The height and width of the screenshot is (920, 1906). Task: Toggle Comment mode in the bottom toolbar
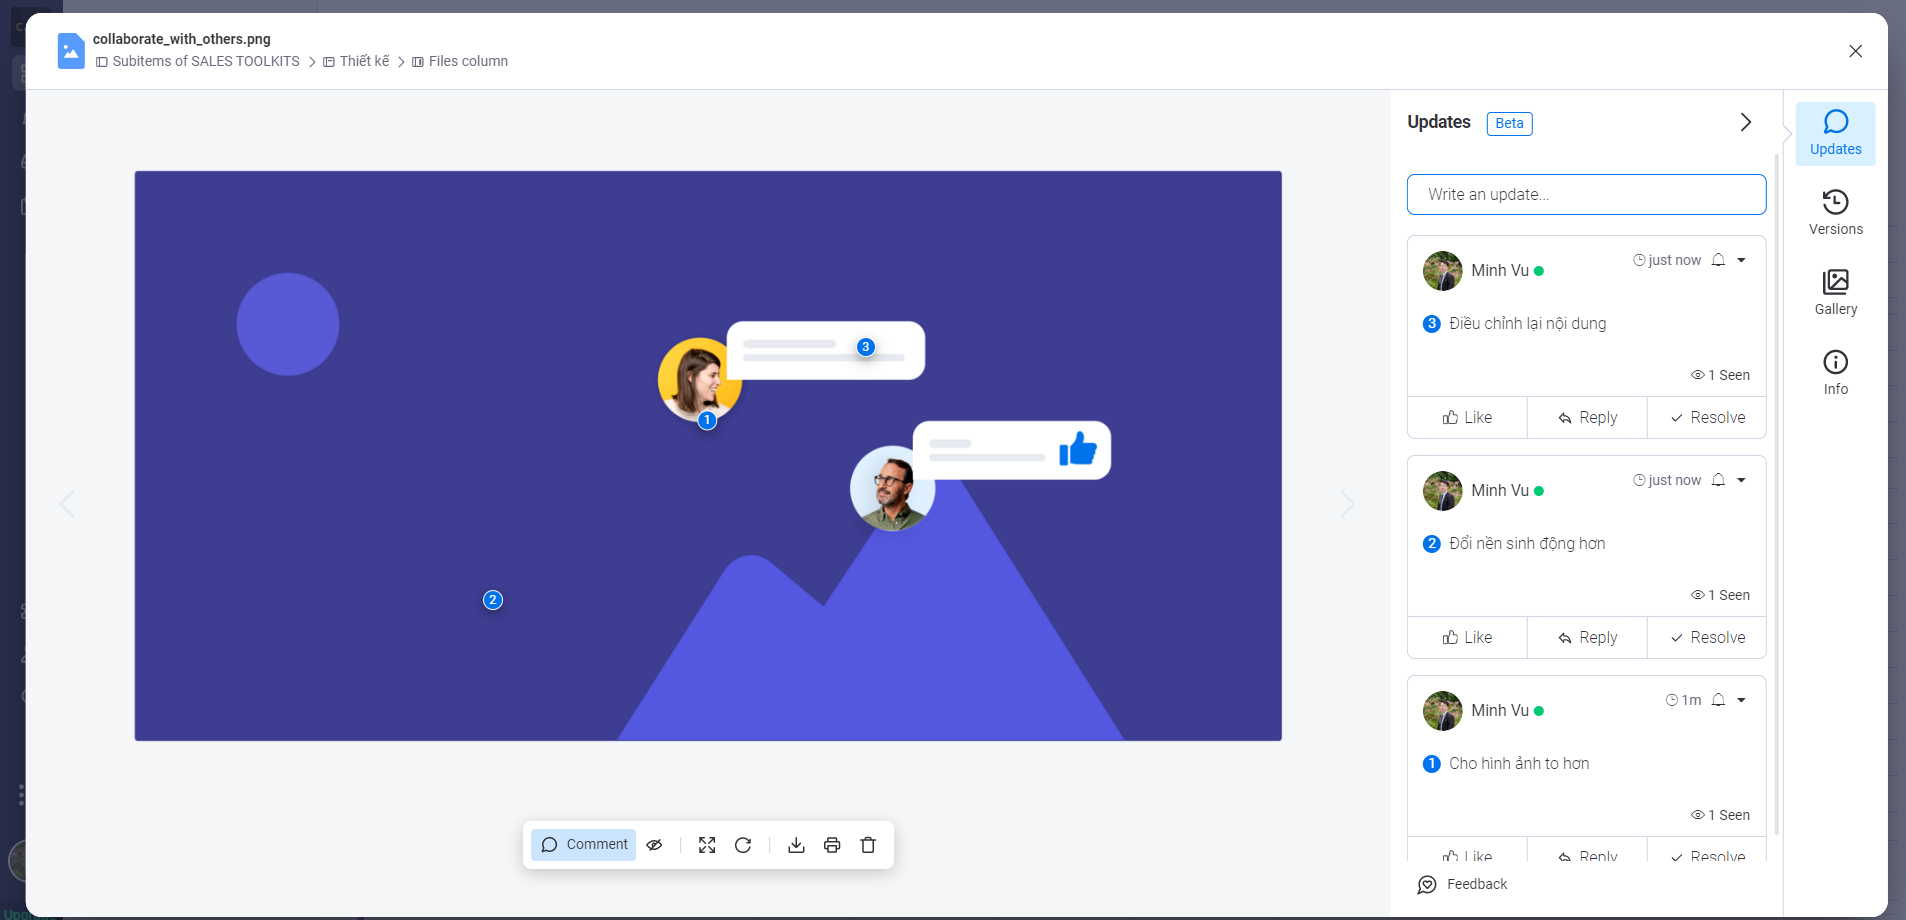click(x=584, y=845)
